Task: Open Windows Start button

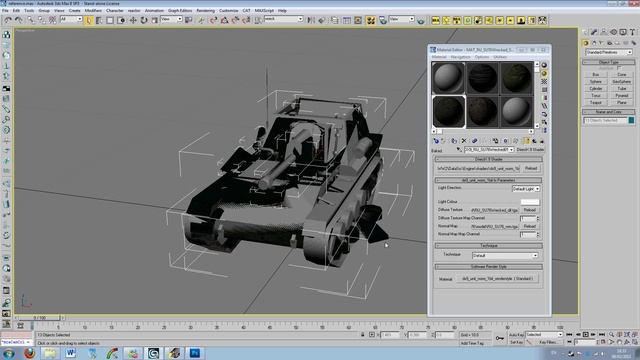Action: pyautogui.click(x=8, y=353)
